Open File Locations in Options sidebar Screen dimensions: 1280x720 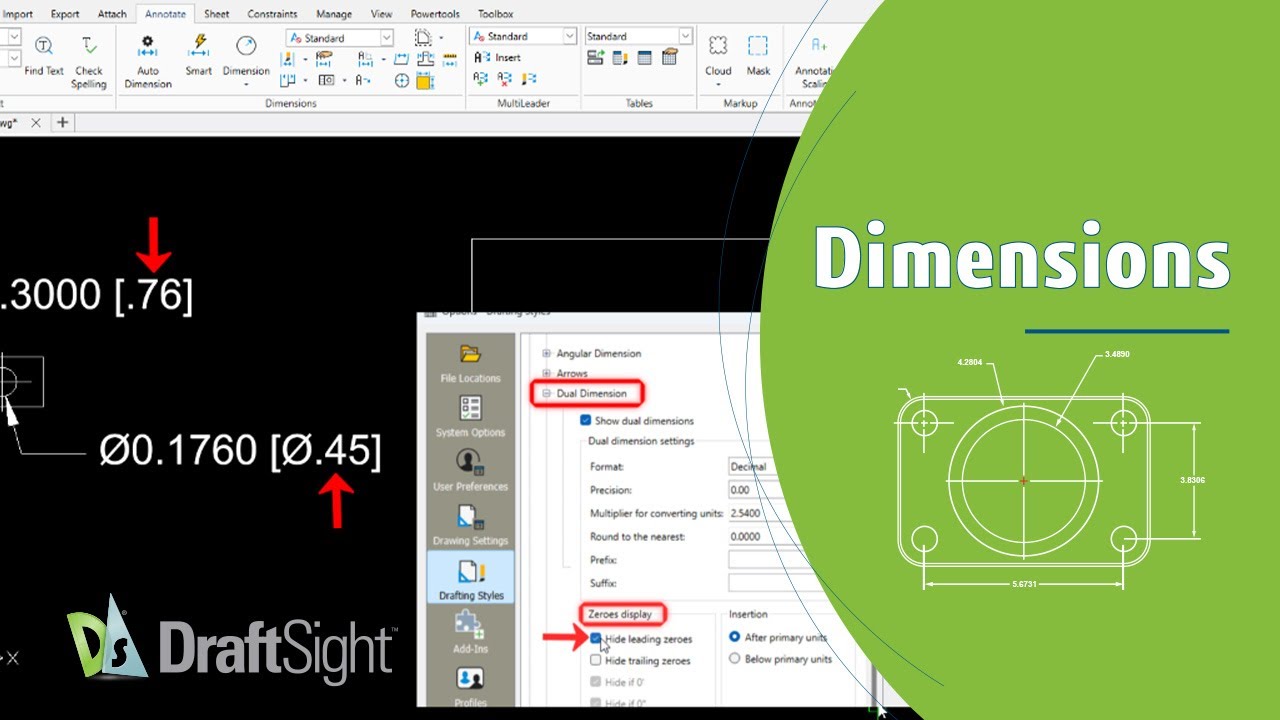(470, 363)
